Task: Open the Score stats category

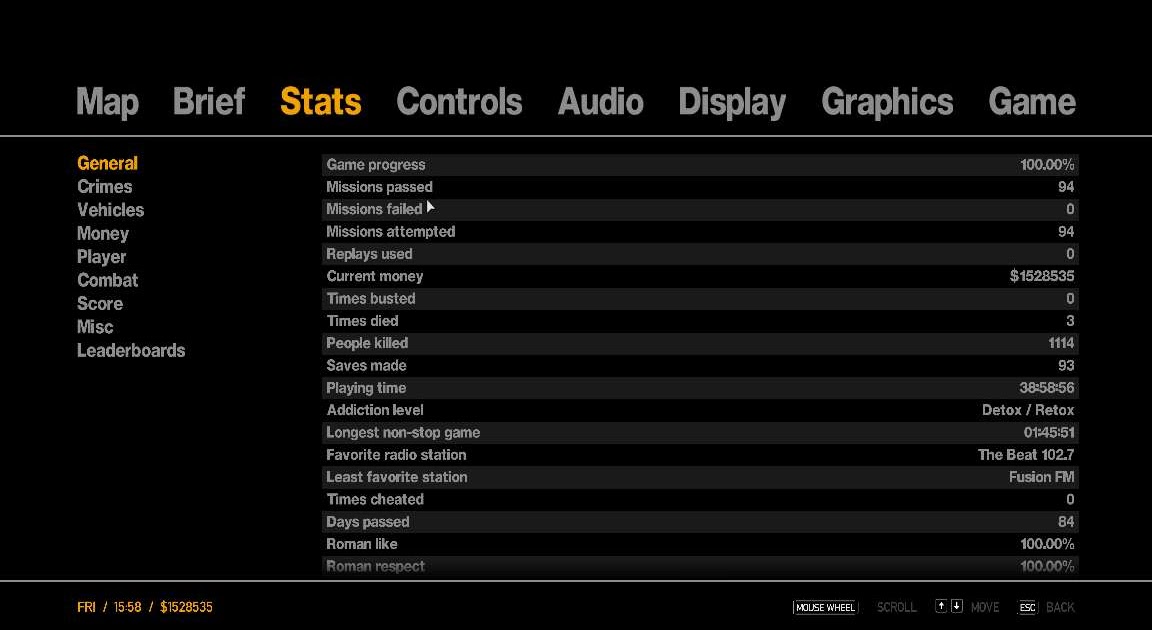Action: pyautogui.click(x=100, y=303)
